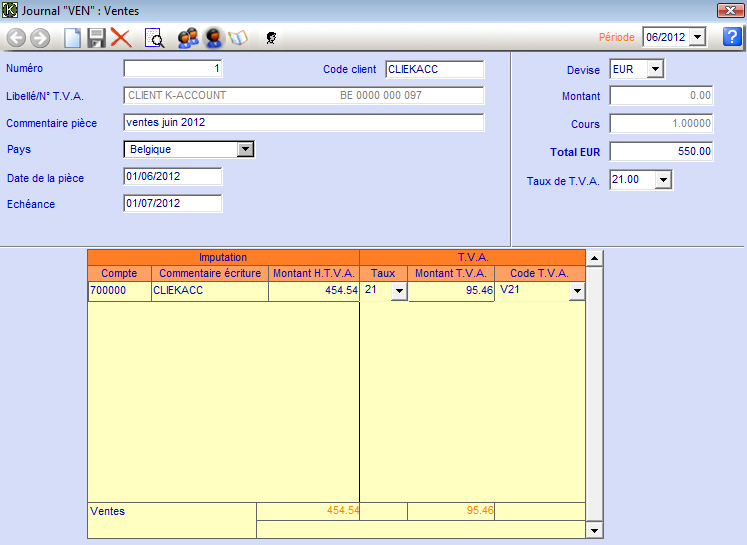Click the Libellé field CLIENT K-ACCOUNT
747x545 pixels.
point(303,95)
